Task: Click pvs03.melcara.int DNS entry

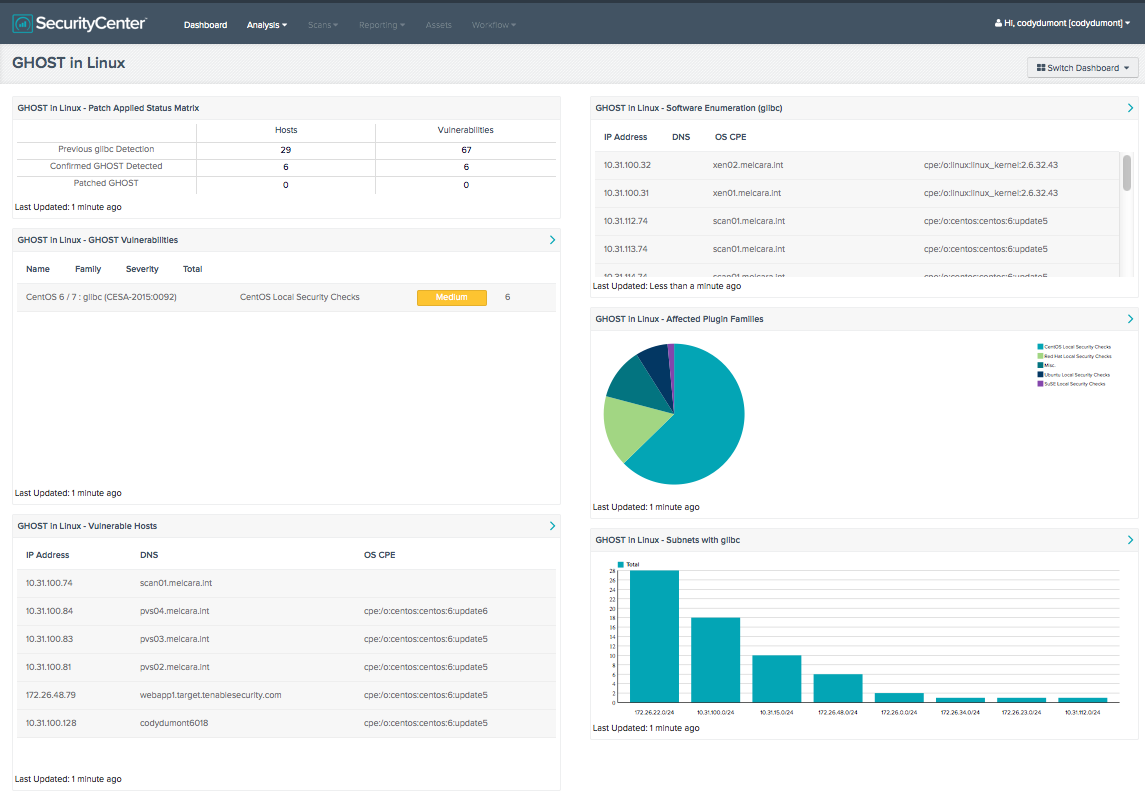Action: coord(175,639)
